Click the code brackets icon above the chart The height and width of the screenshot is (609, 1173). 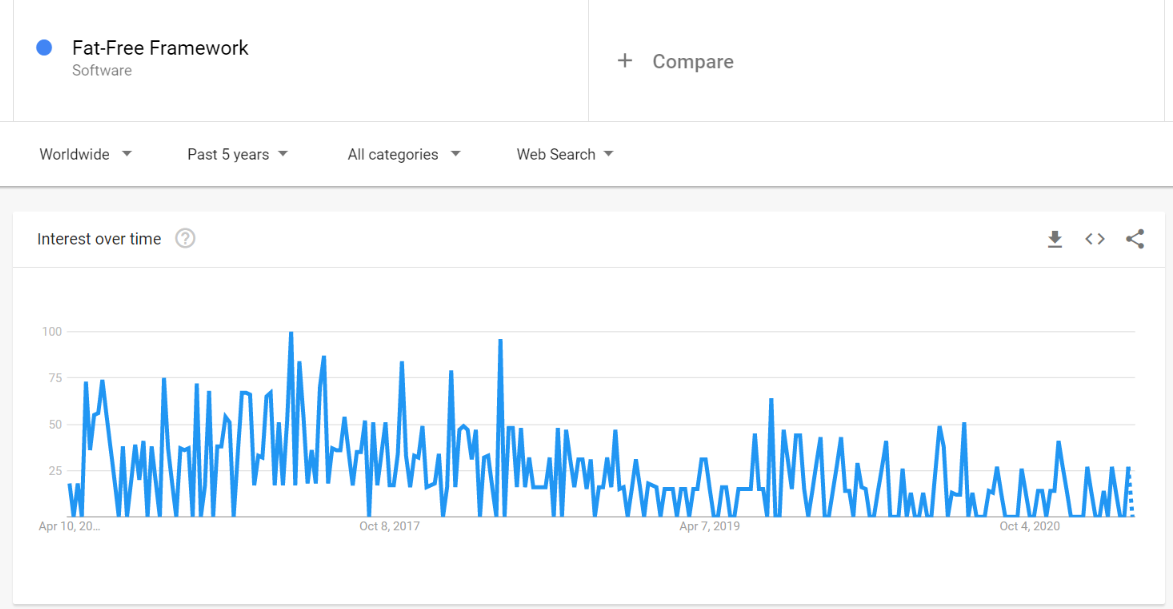pyautogui.click(x=1094, y=239)
